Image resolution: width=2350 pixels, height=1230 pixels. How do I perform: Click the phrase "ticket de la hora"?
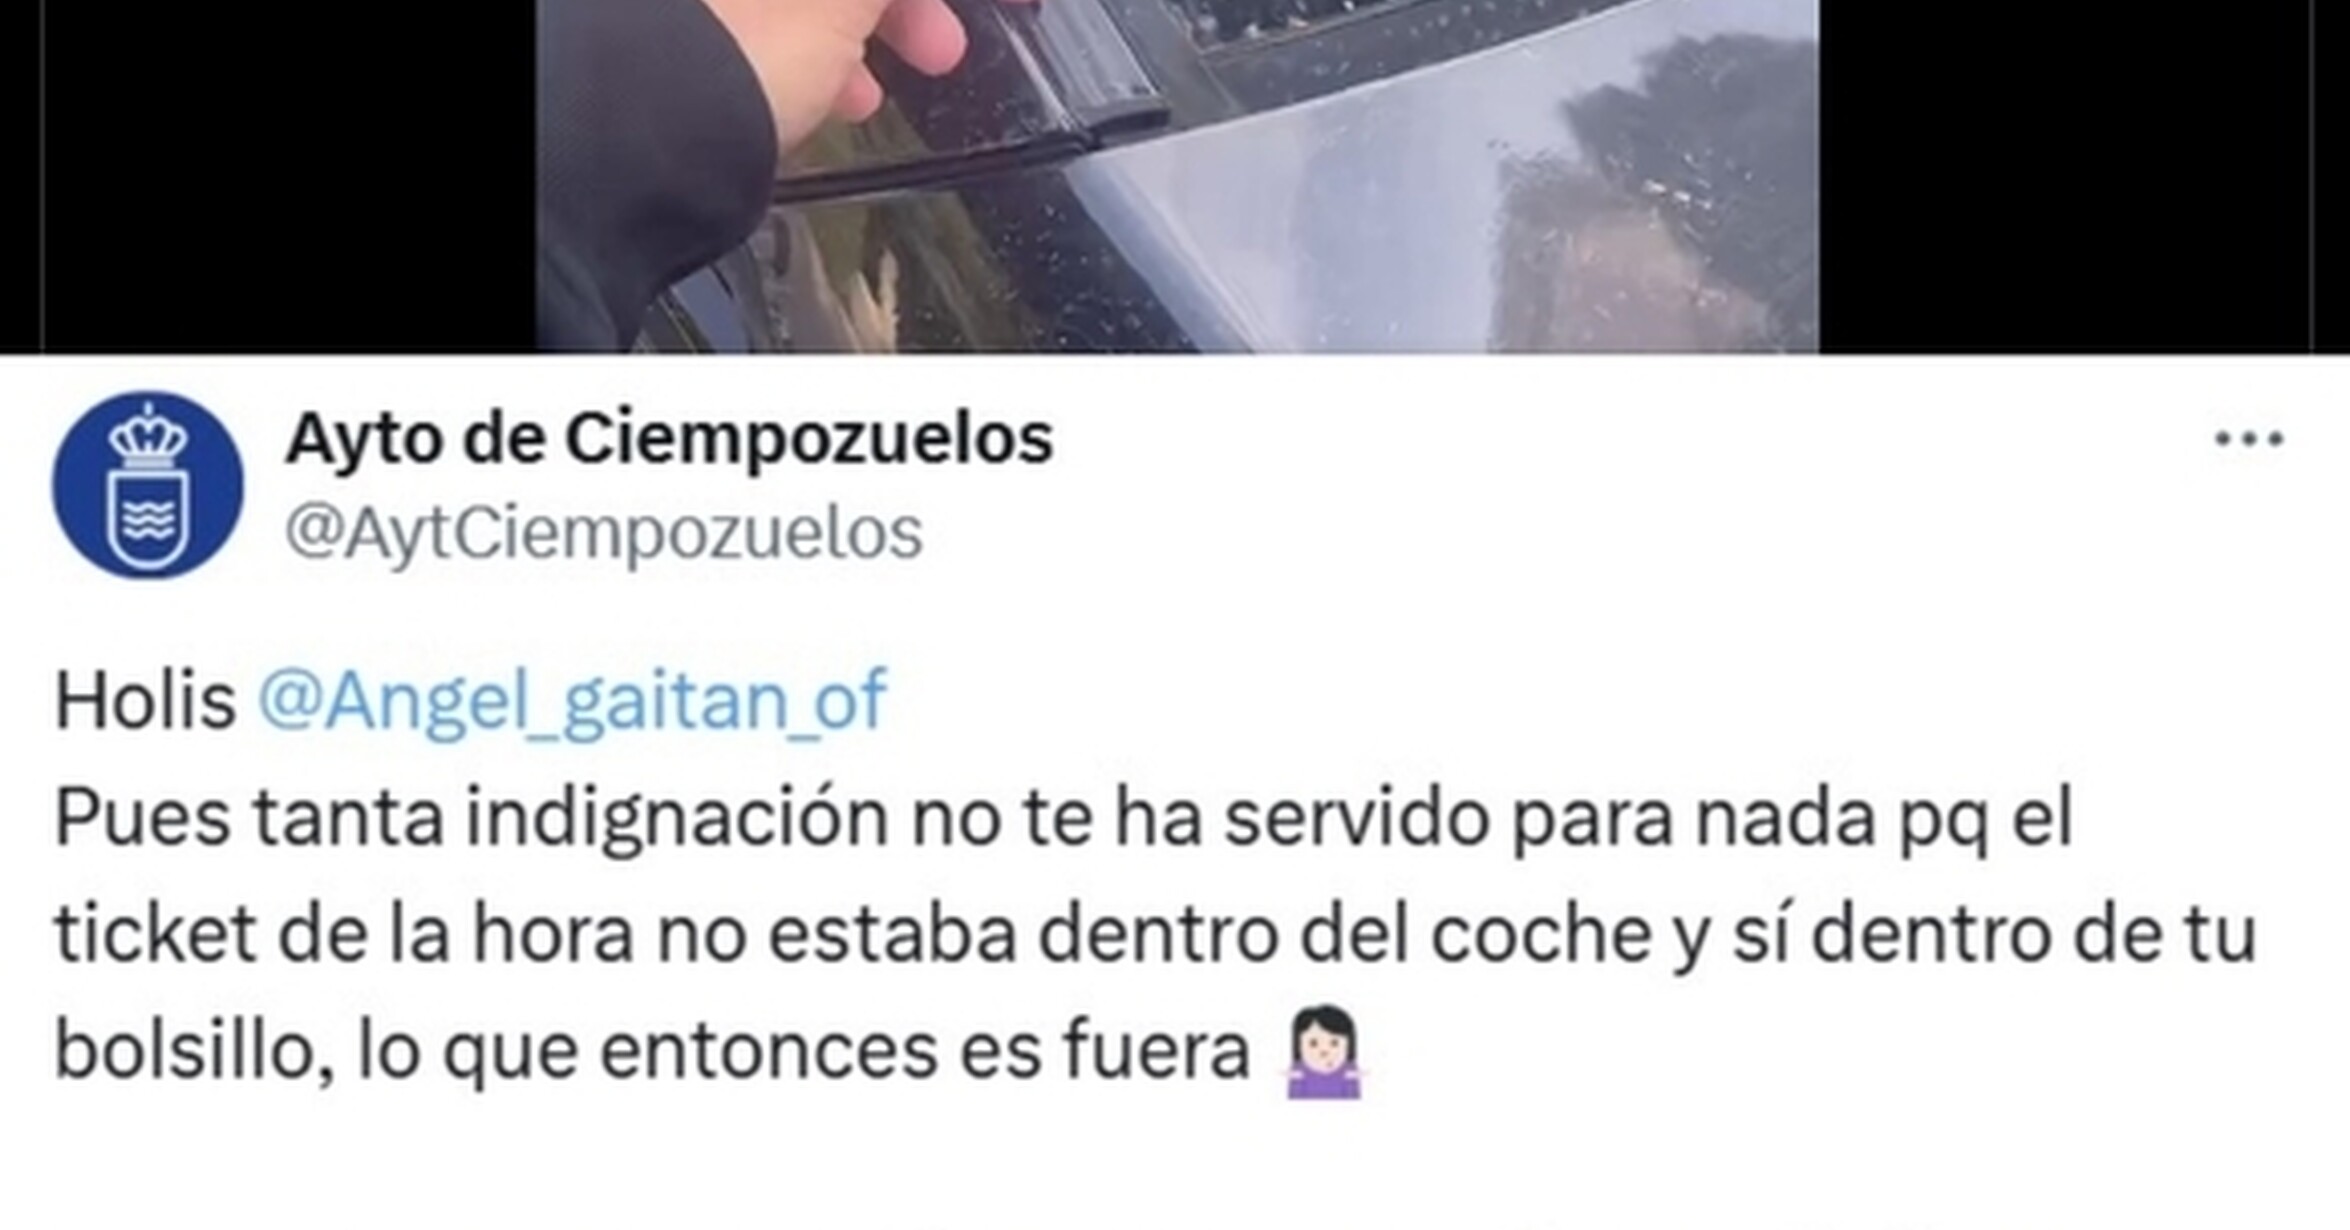(x=344, y=935)
